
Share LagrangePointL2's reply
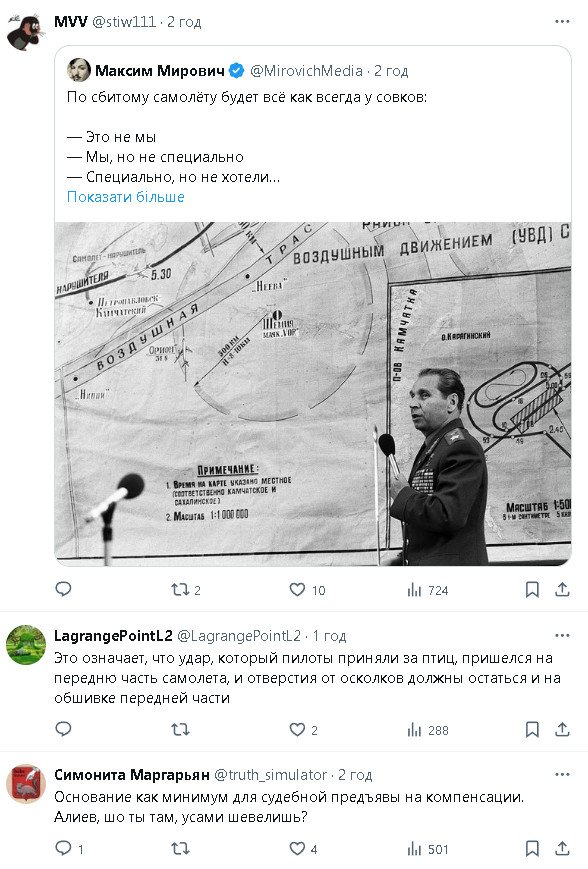(x=562, y=729)
